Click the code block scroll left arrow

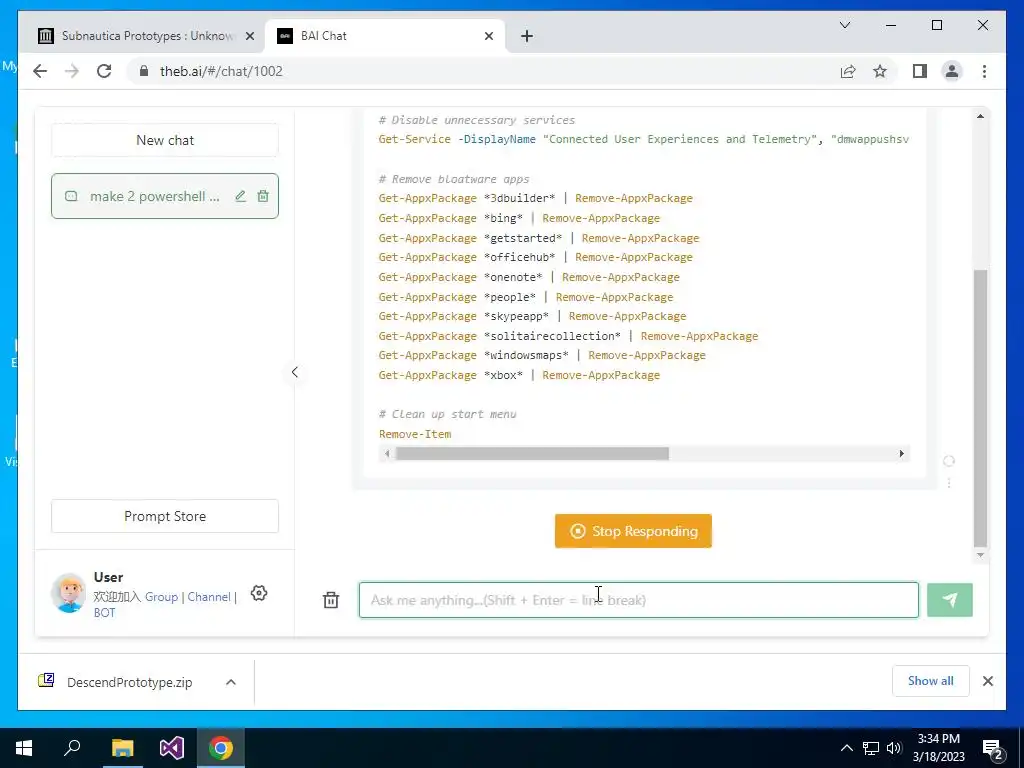click(387, 453)
